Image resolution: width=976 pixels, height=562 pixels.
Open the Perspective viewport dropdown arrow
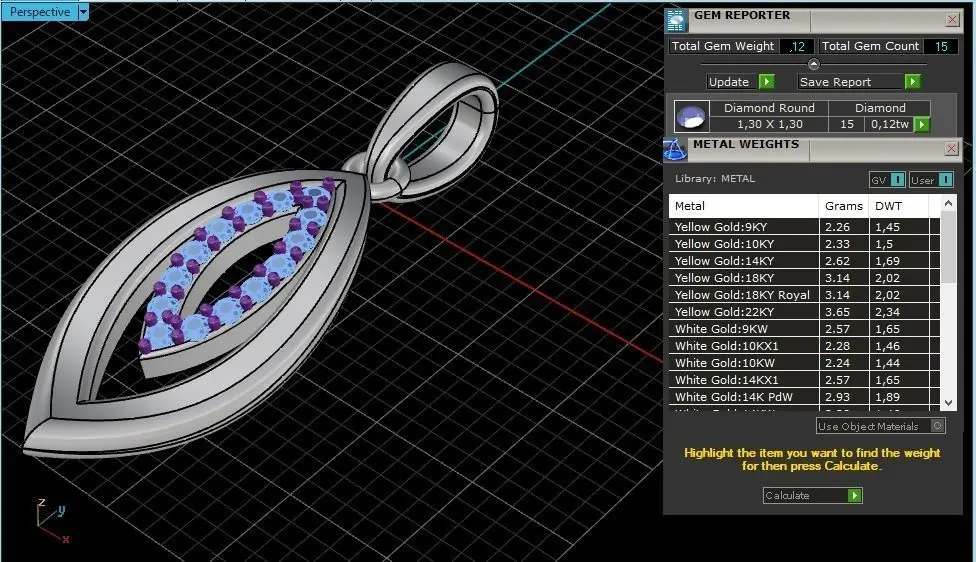point(83,12)
